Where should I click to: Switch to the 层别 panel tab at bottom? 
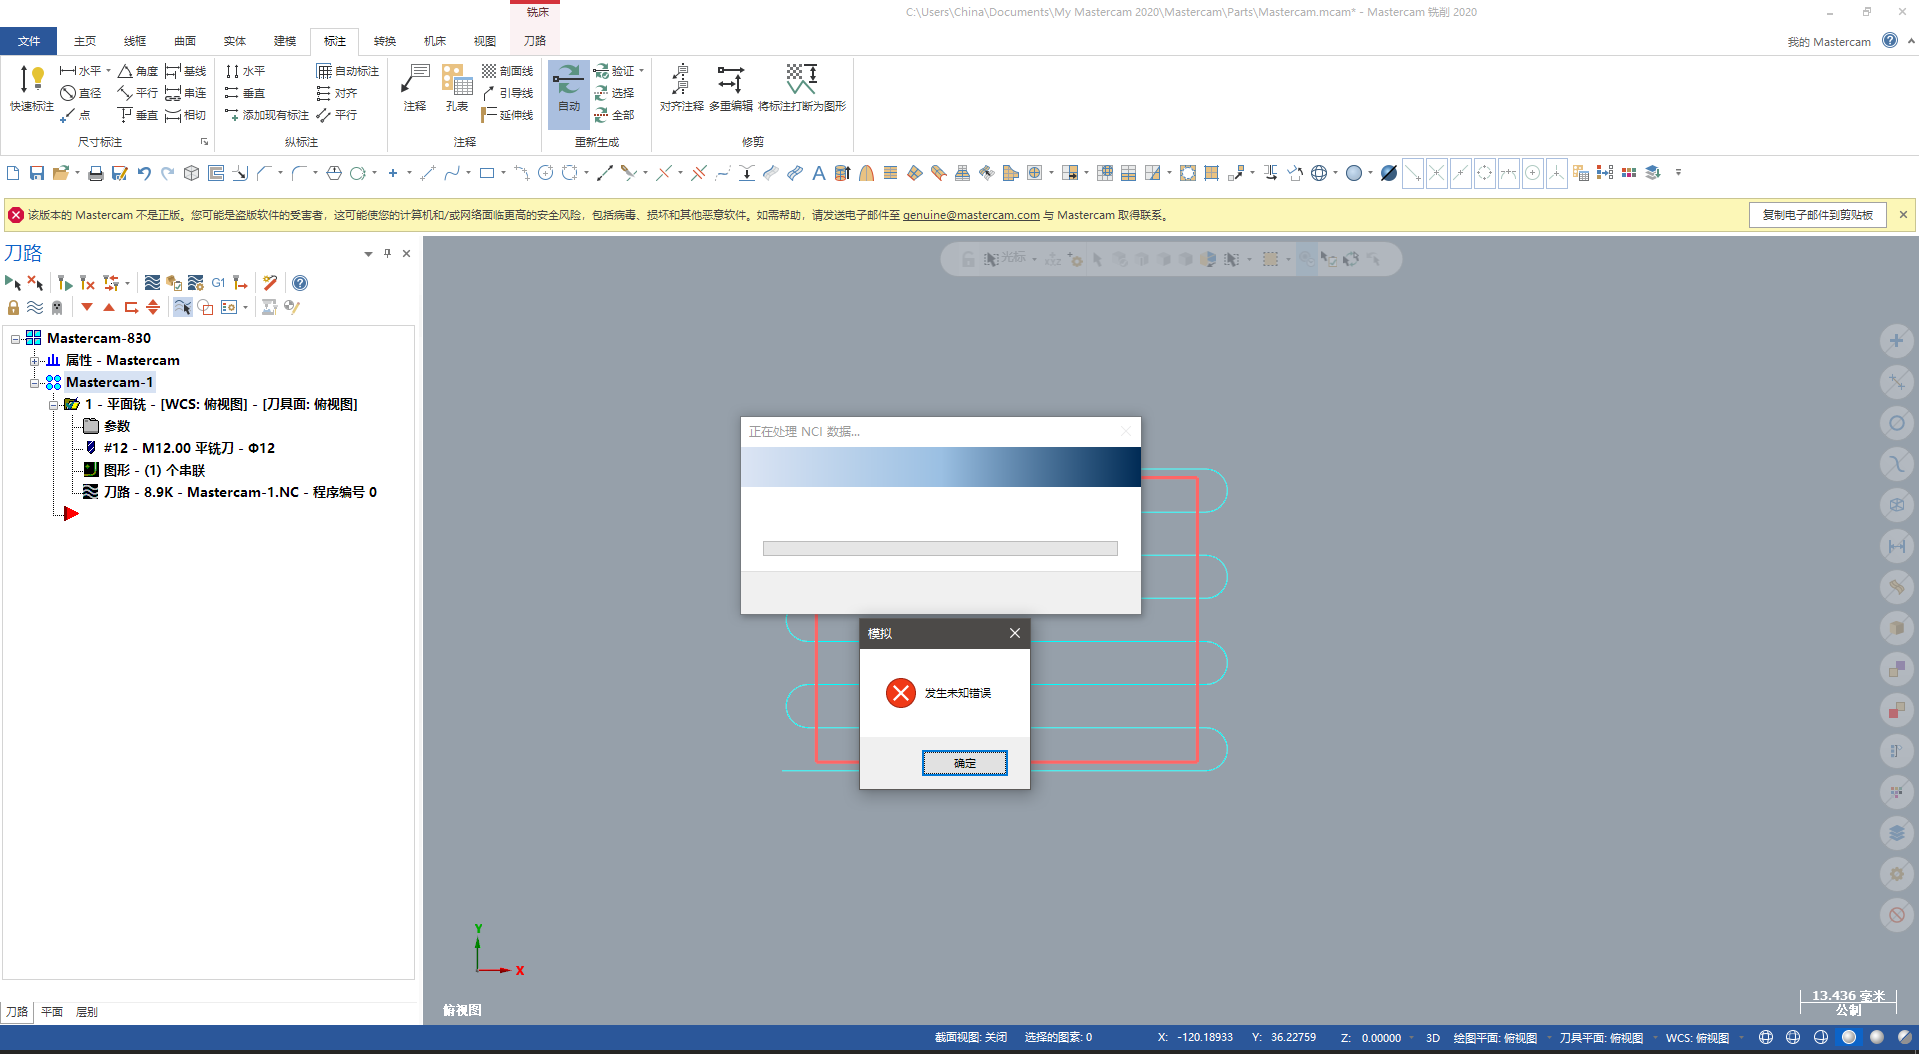[87, 1012]
